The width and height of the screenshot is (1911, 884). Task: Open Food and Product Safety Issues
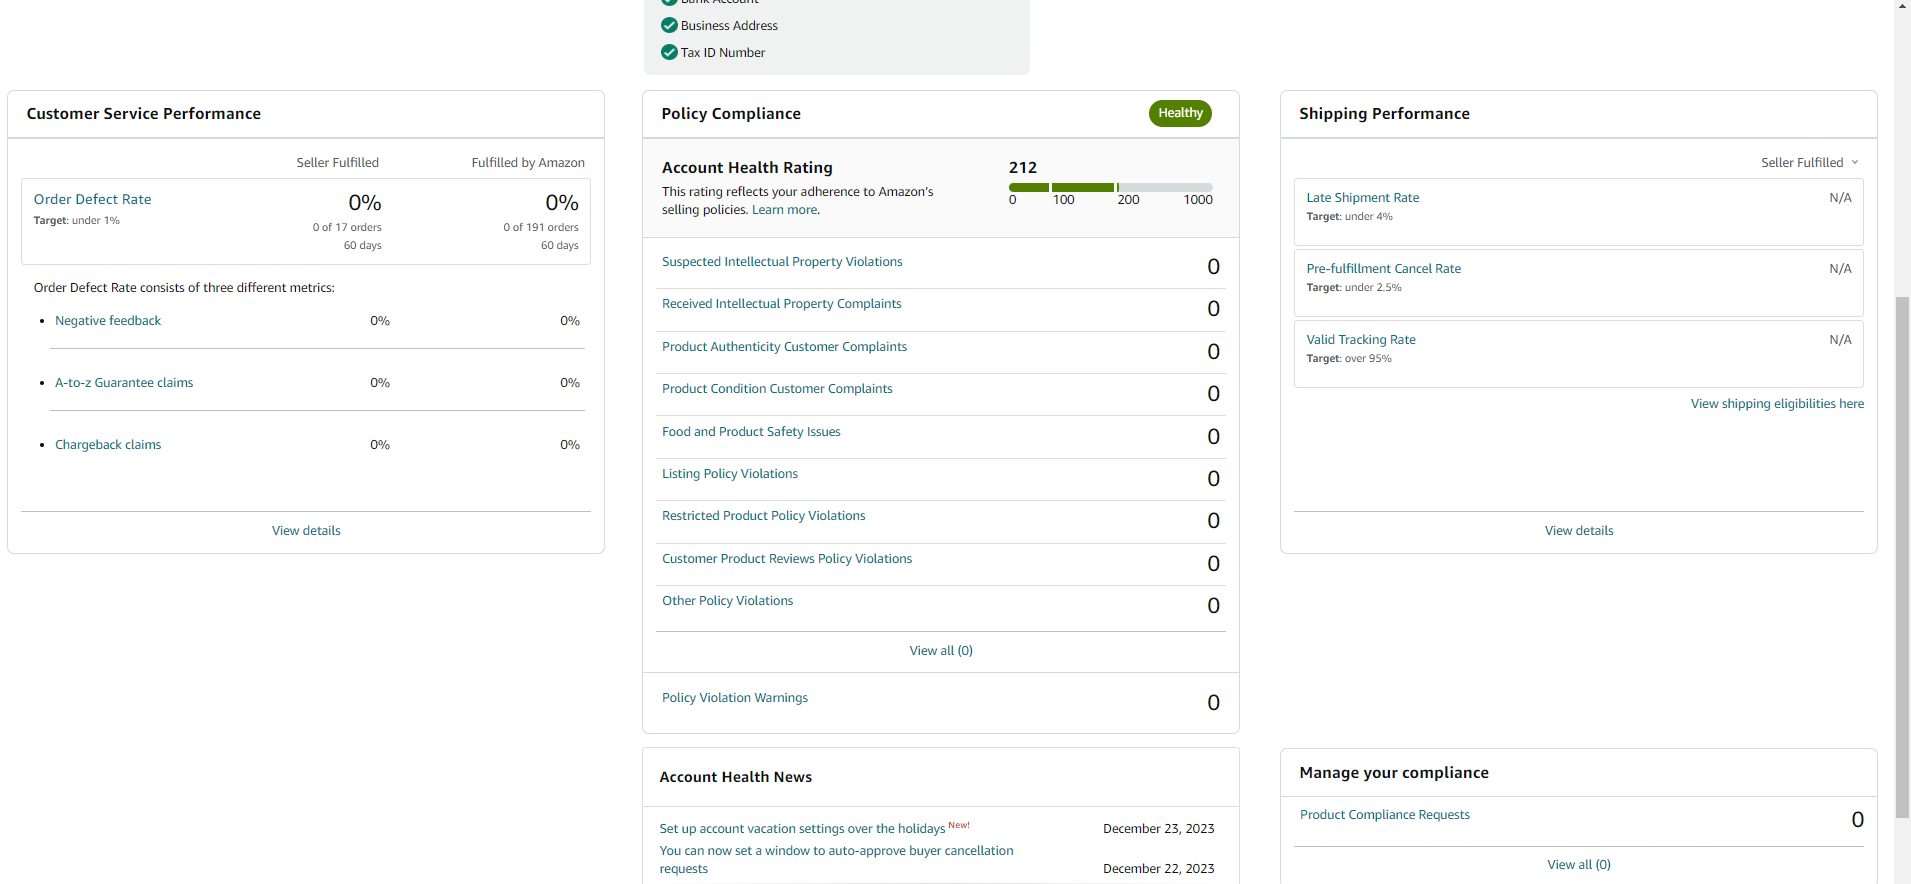pyautogui.click(x=751, y=432)
